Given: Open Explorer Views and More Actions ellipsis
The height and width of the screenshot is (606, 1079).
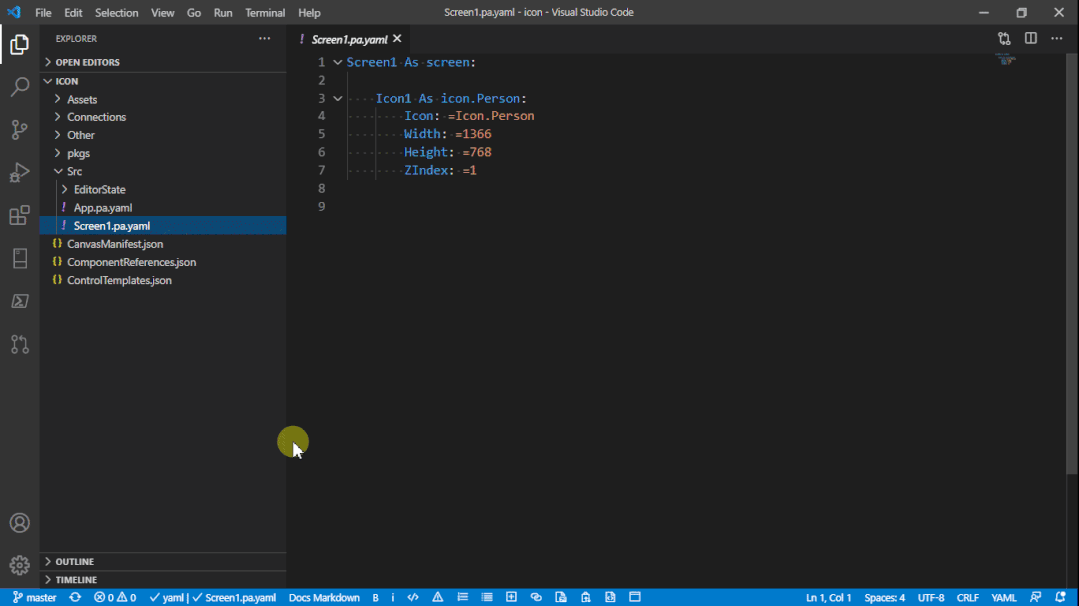Looking at the screenshot, I should (264, 39).
